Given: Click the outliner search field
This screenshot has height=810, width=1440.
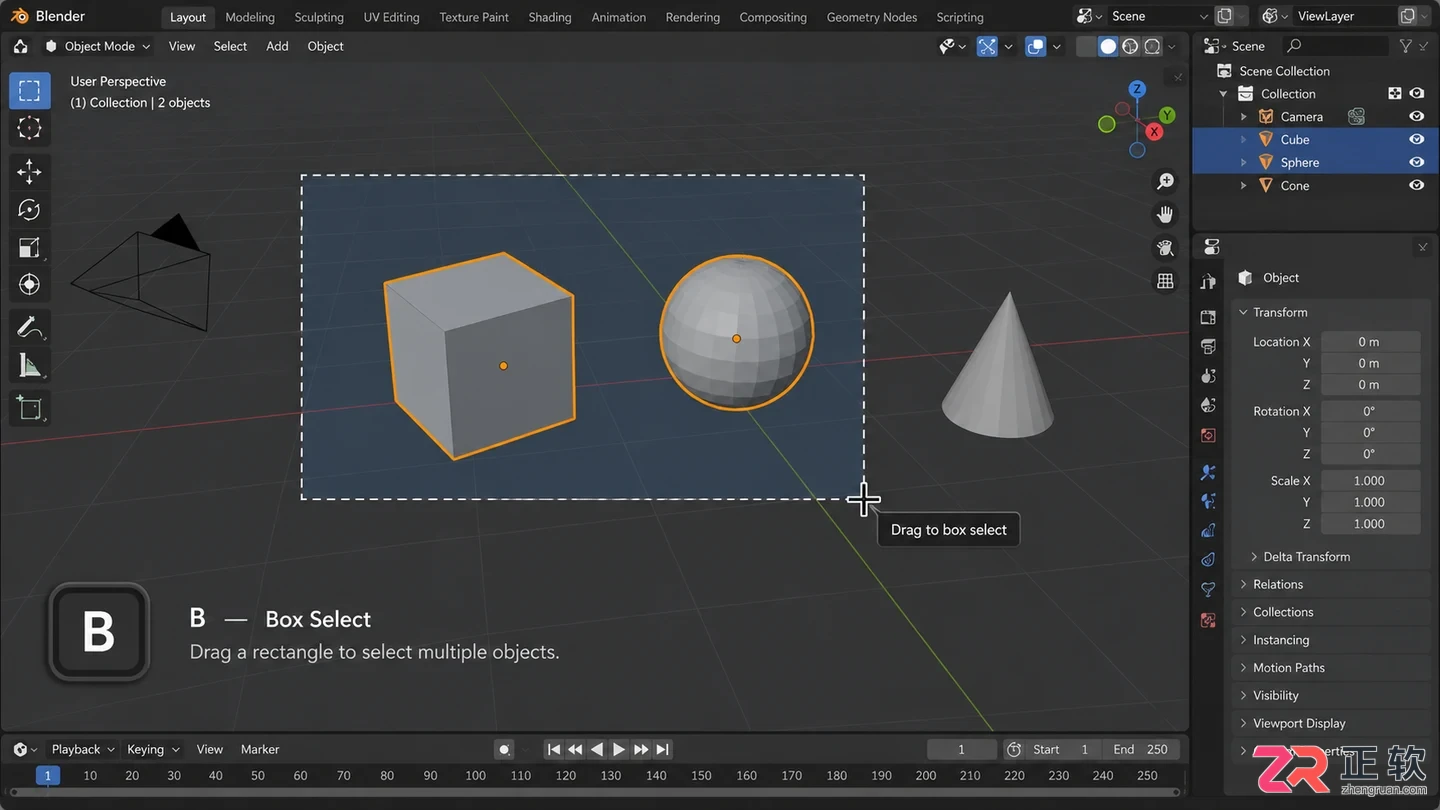Looking at the screenshot, I should point(1336,46).
